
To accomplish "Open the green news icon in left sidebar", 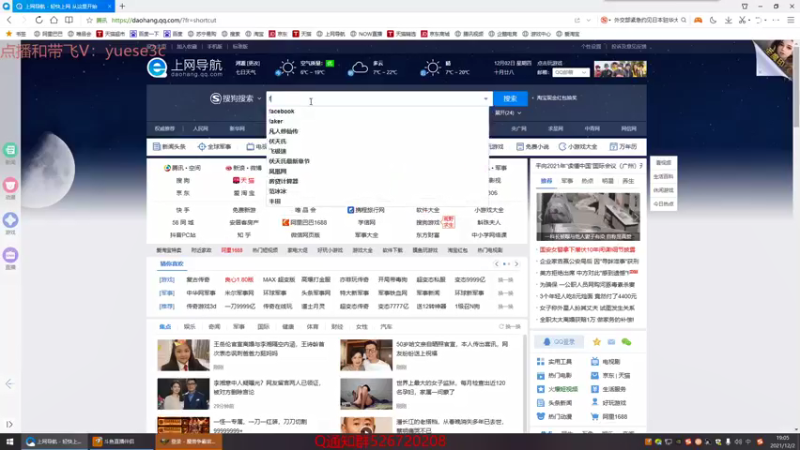I will coord(10,150).
